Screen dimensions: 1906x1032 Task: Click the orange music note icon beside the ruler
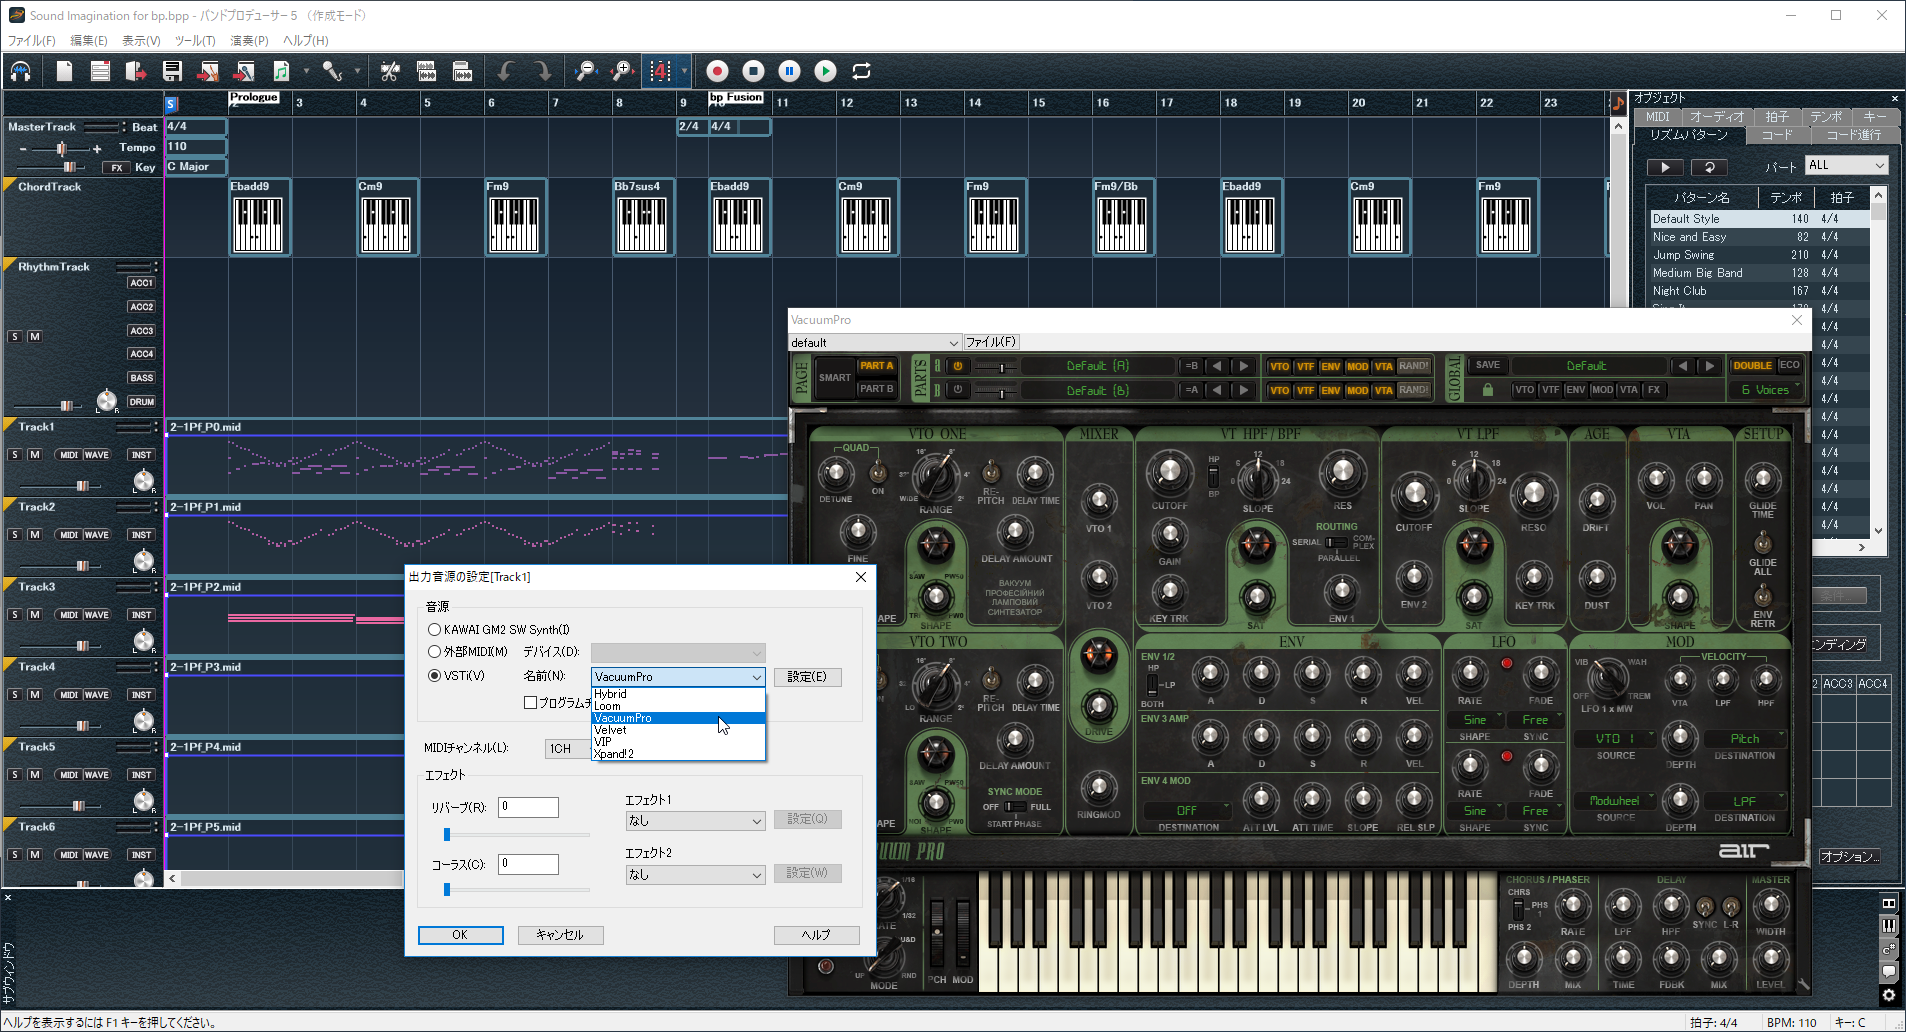point(1619,102)
